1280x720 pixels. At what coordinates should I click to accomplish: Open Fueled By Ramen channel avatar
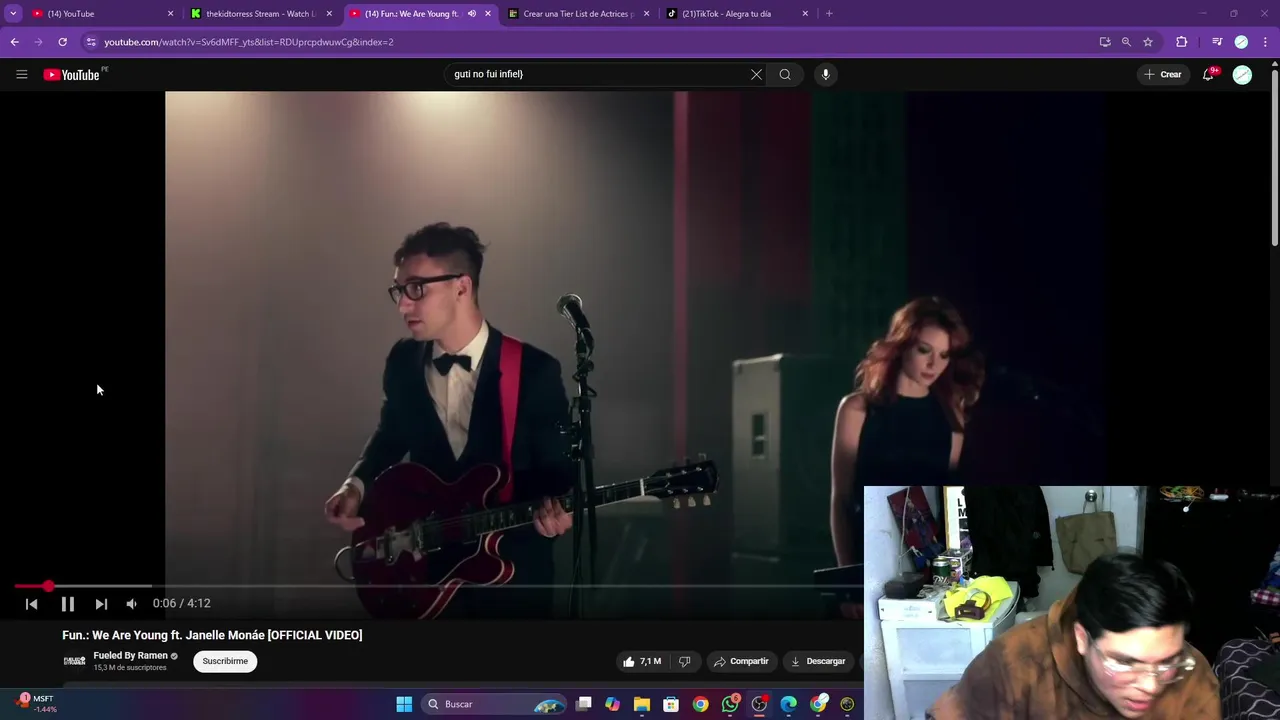tap(74, 661)
